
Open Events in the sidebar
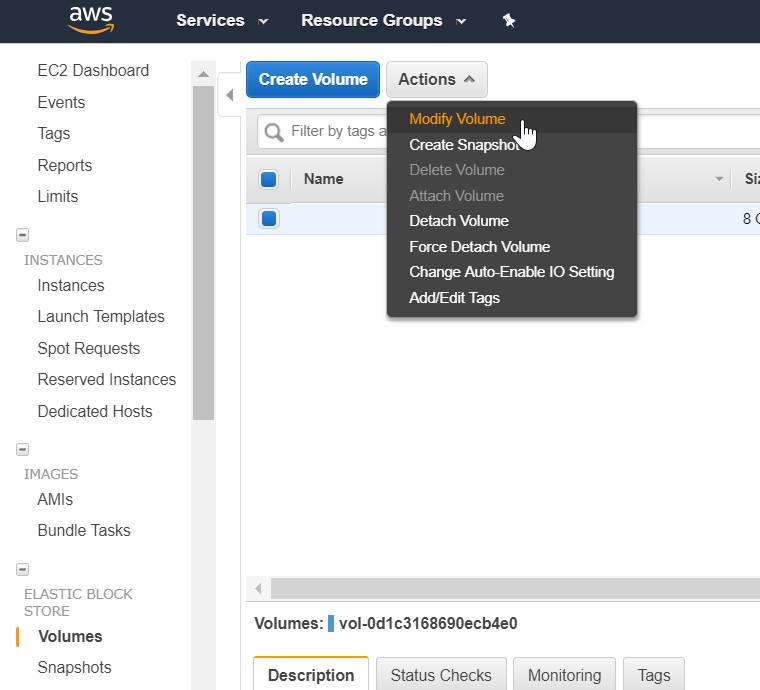pos(62,103)
